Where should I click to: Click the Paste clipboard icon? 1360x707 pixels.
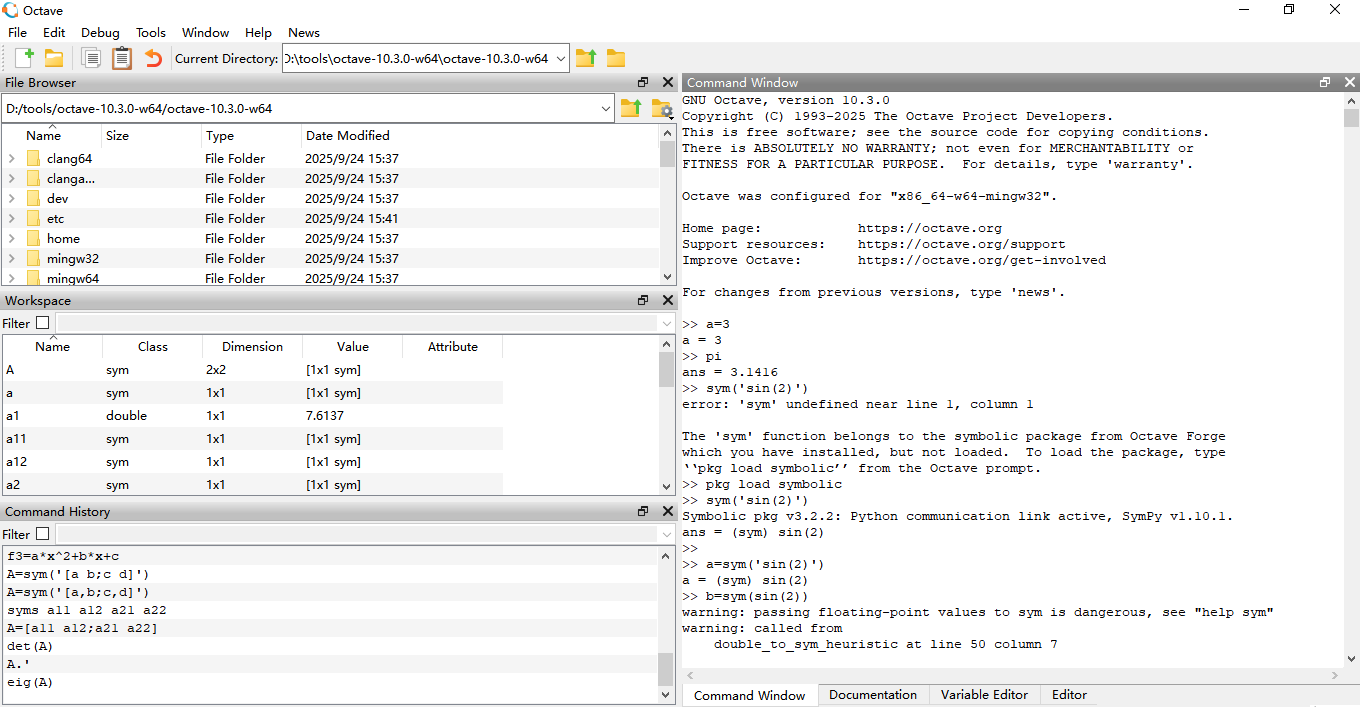click(x=122, y=59)
